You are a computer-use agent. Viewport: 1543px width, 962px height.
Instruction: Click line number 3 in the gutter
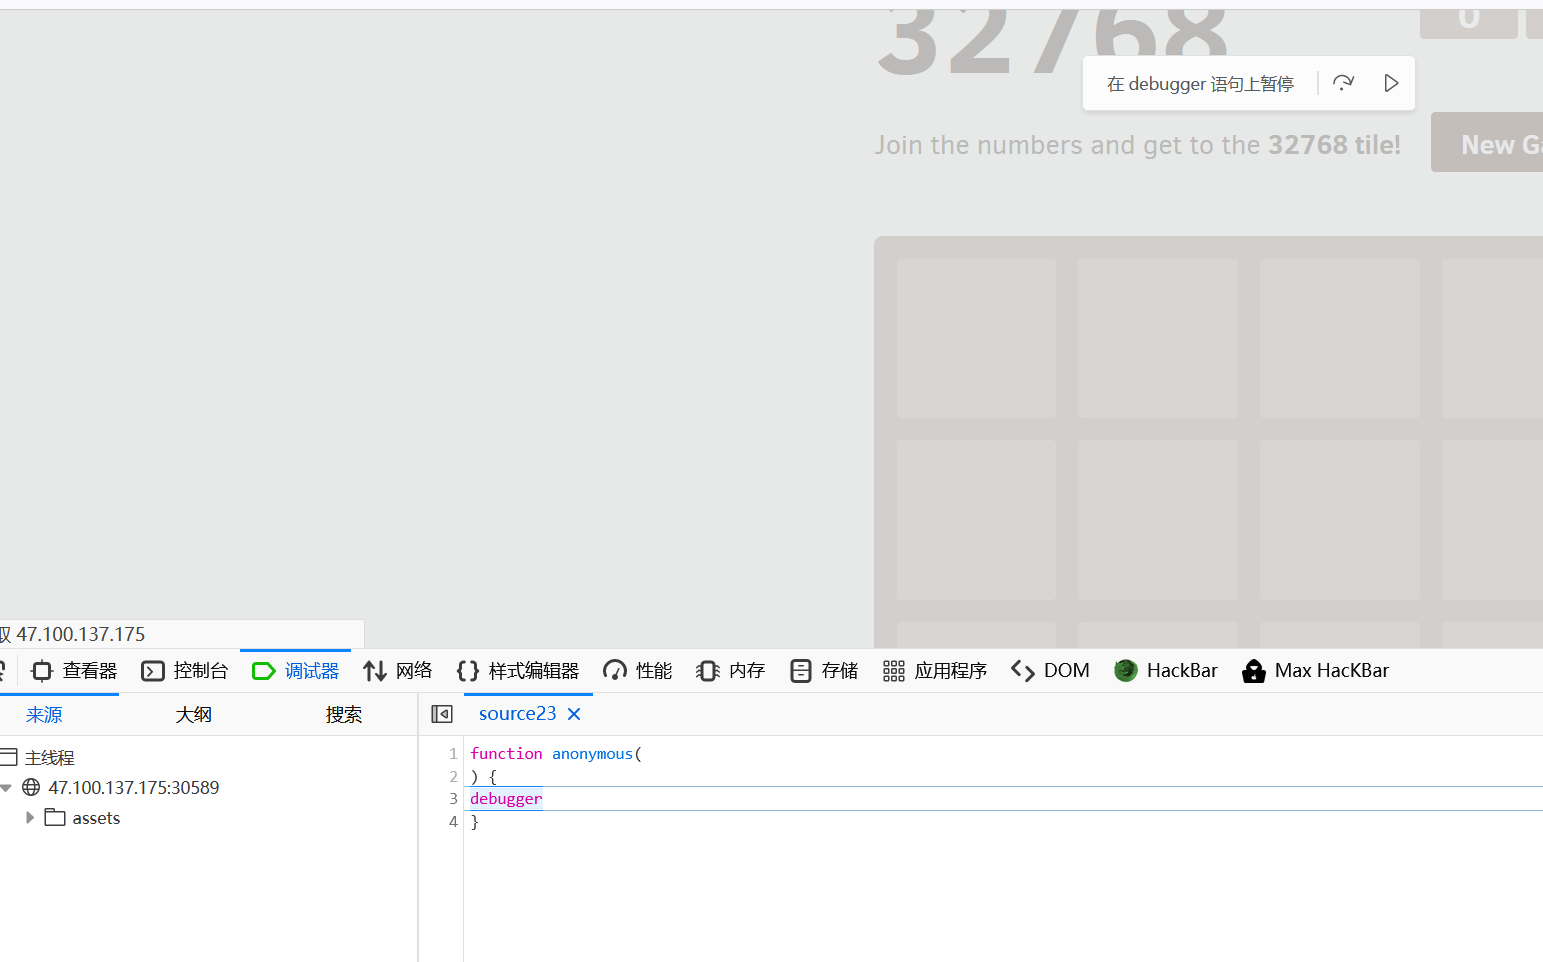453,799
